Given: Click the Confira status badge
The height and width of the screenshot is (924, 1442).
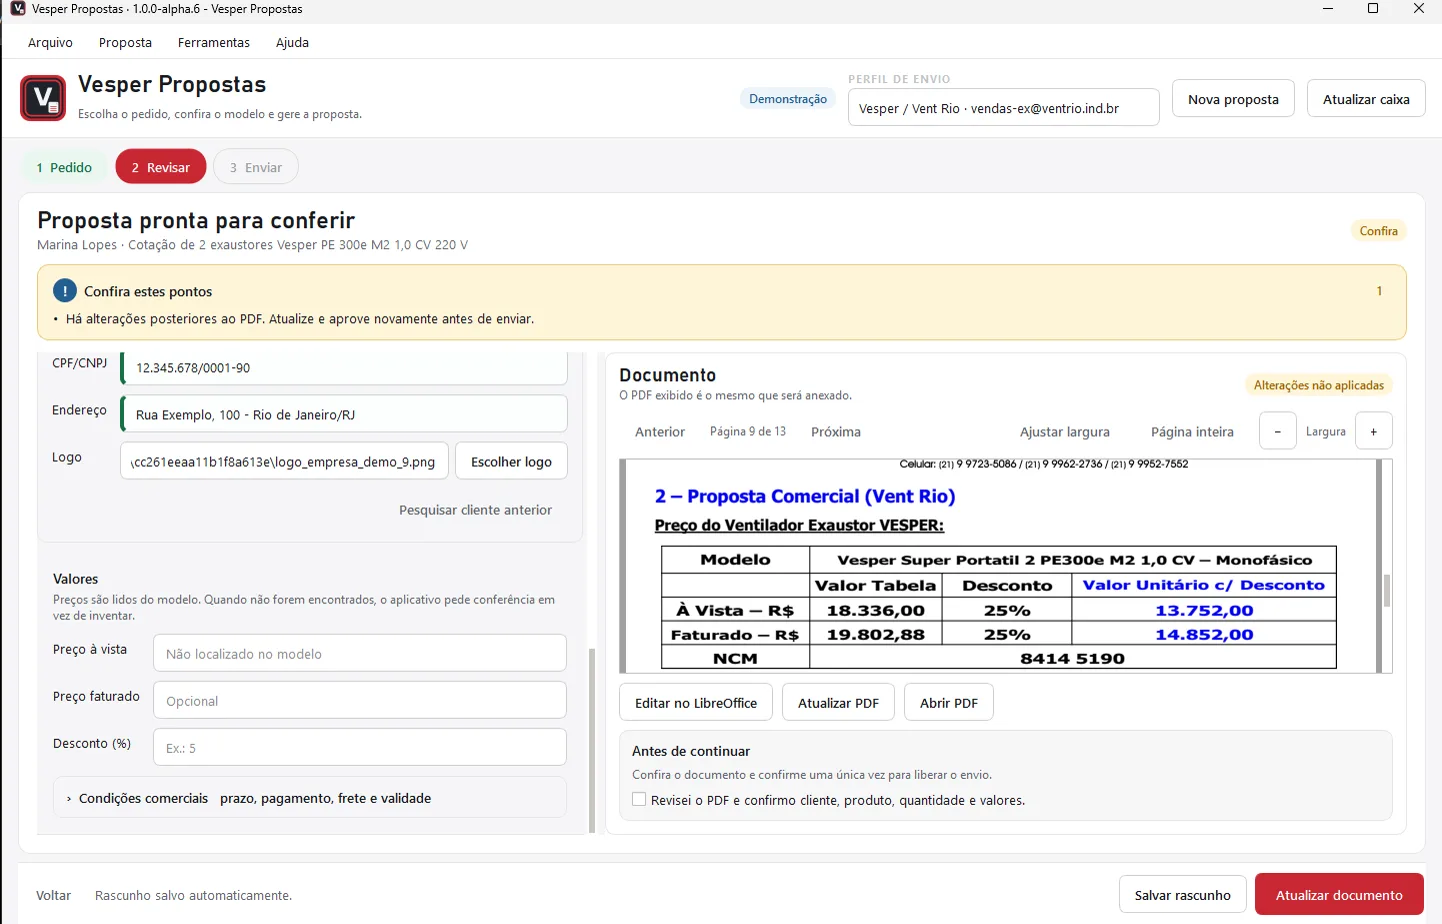Looking at the screenshot, I should 1378,231.
